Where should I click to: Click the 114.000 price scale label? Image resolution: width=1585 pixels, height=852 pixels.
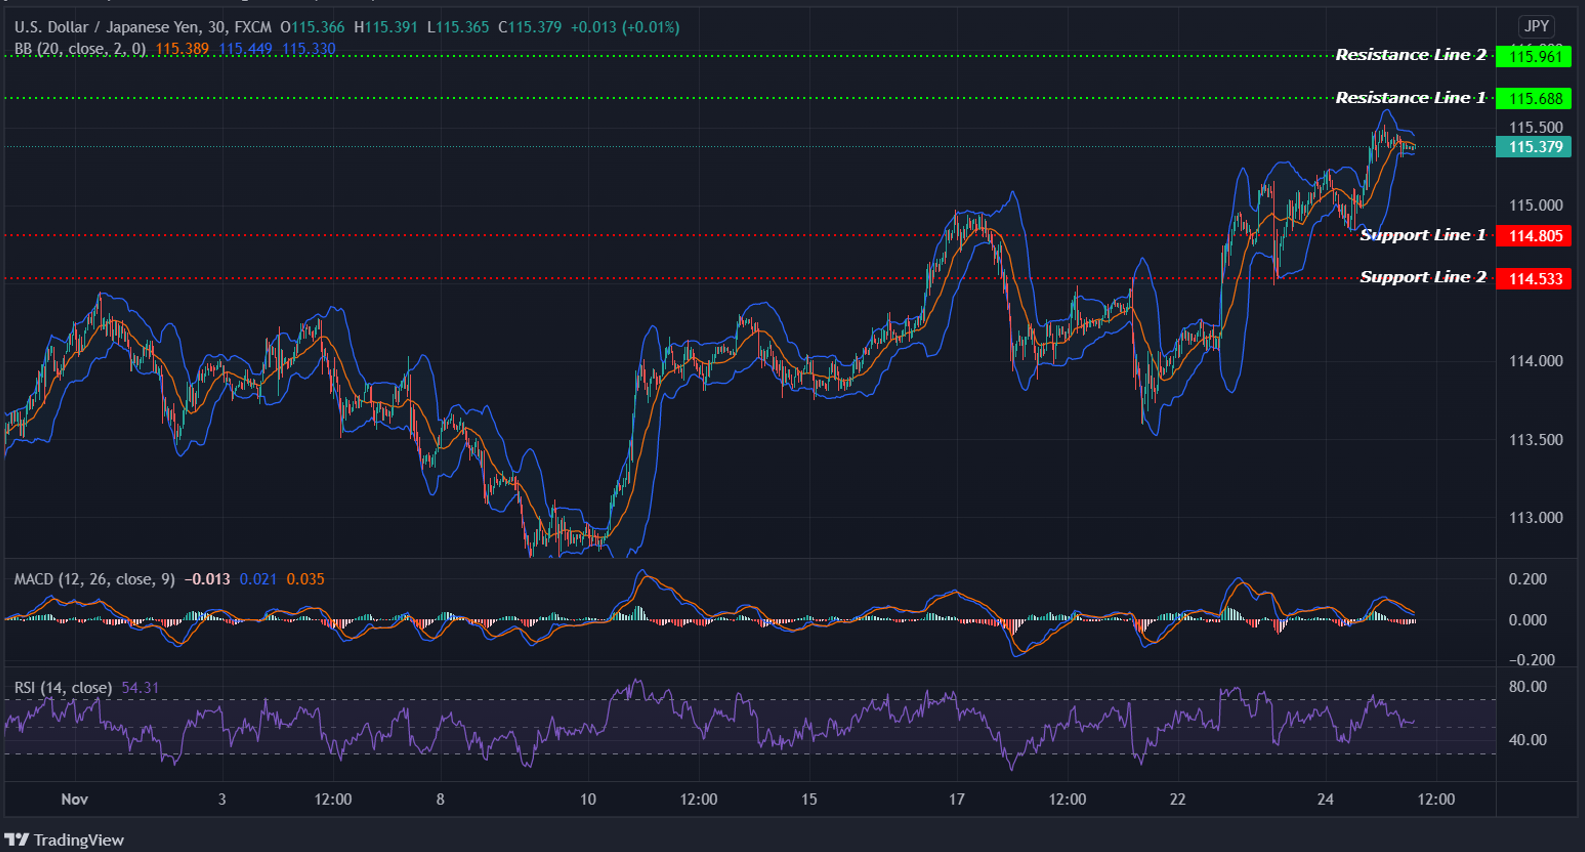point(1536,361)
